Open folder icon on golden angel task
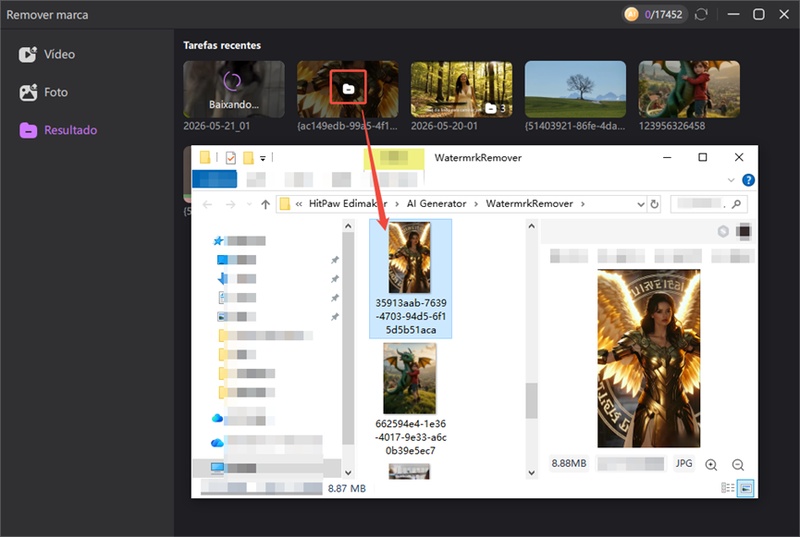800x537 pixels. (348, 88)
